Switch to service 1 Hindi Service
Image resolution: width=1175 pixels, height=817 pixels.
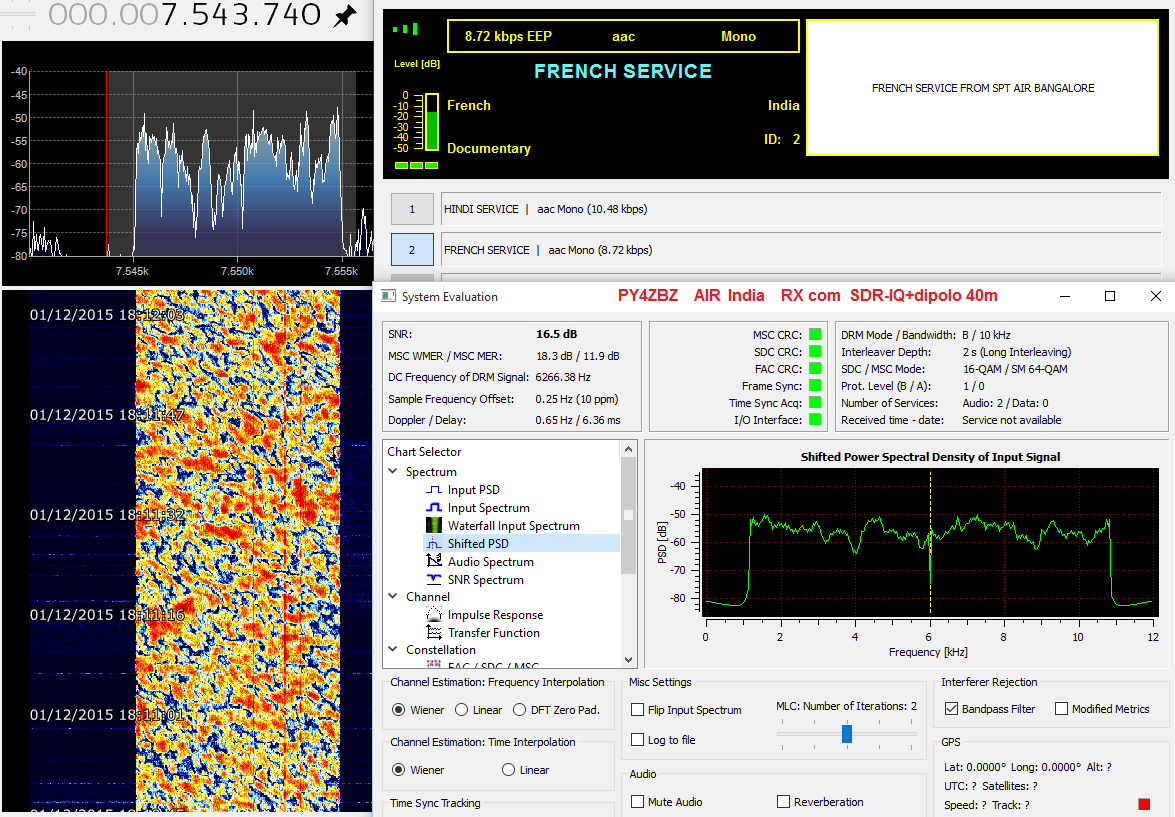[x=412, y=209]
